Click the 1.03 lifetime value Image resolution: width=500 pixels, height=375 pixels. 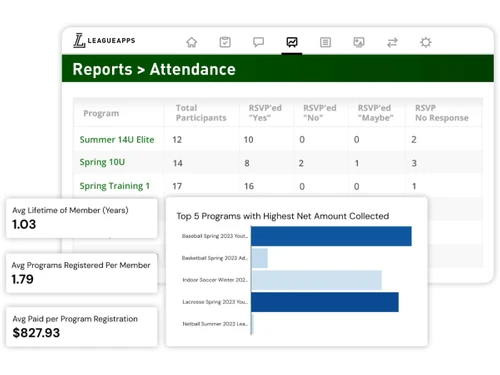click(24, 224)
